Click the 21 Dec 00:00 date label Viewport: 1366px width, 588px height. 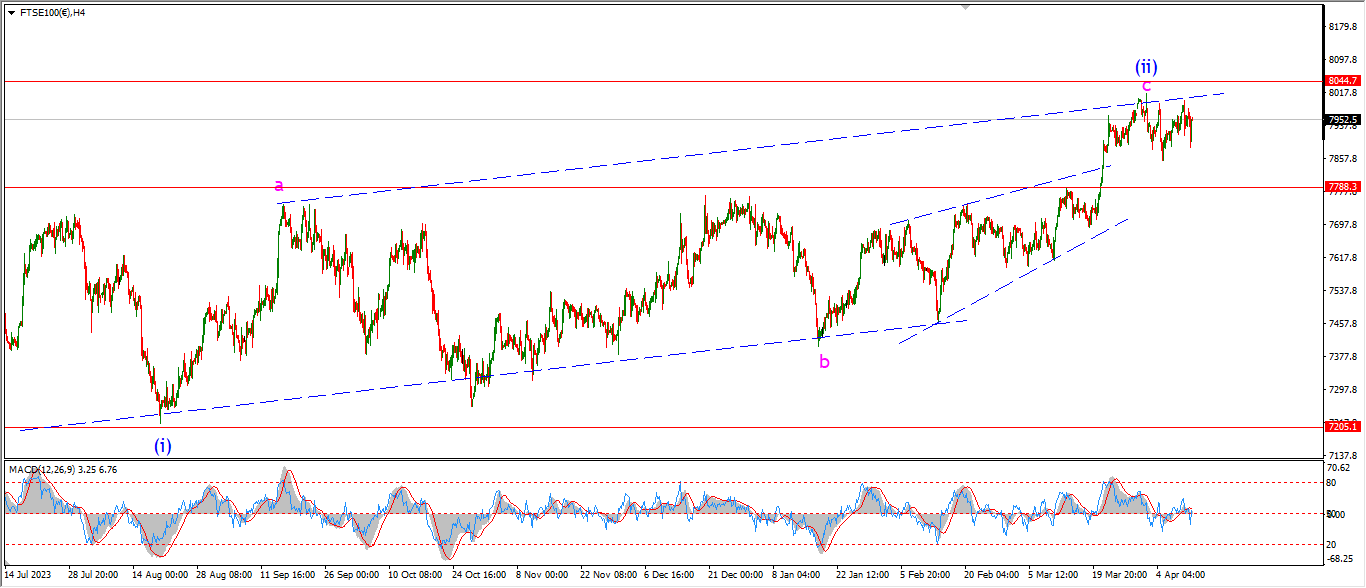(x=735, y=576)
